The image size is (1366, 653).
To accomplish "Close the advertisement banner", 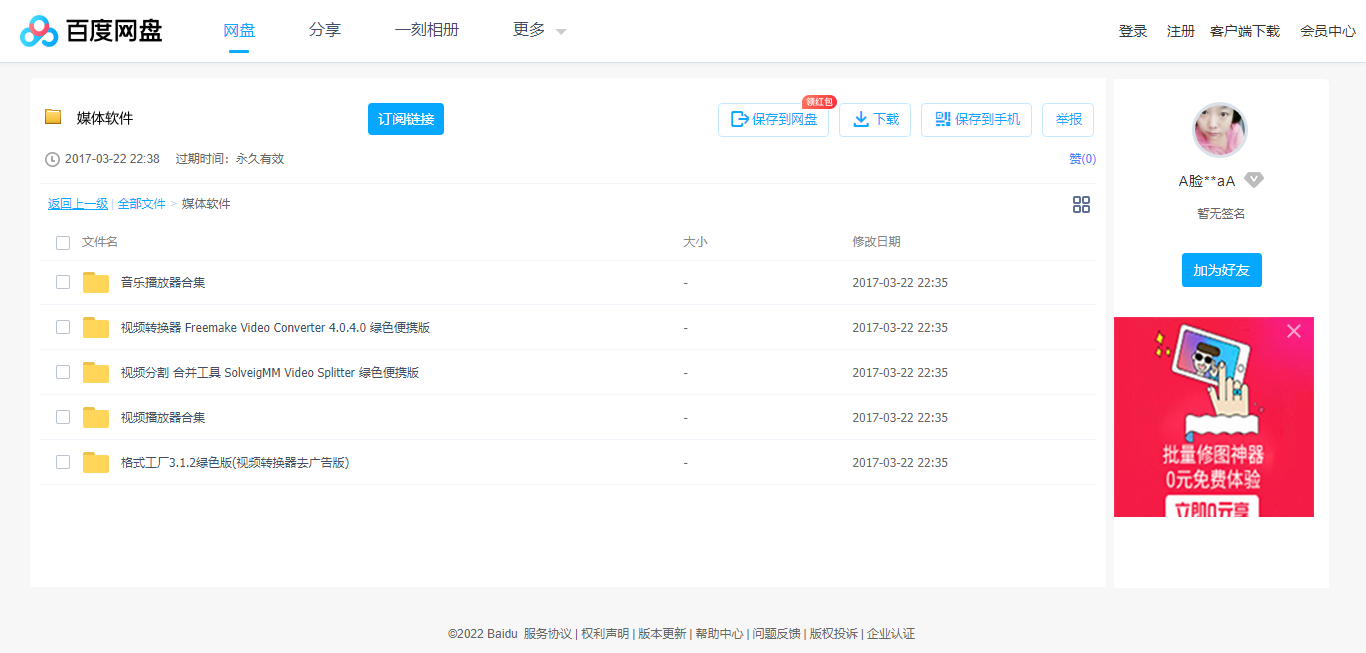I will (x=1294, y=331).
